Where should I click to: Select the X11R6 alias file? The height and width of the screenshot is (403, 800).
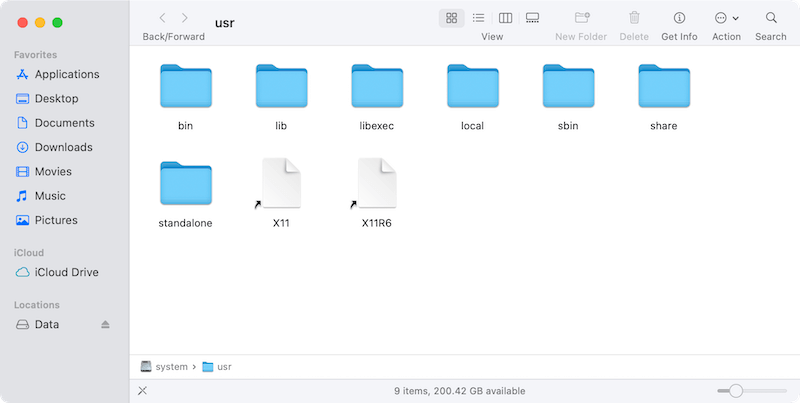click(376, 183)
